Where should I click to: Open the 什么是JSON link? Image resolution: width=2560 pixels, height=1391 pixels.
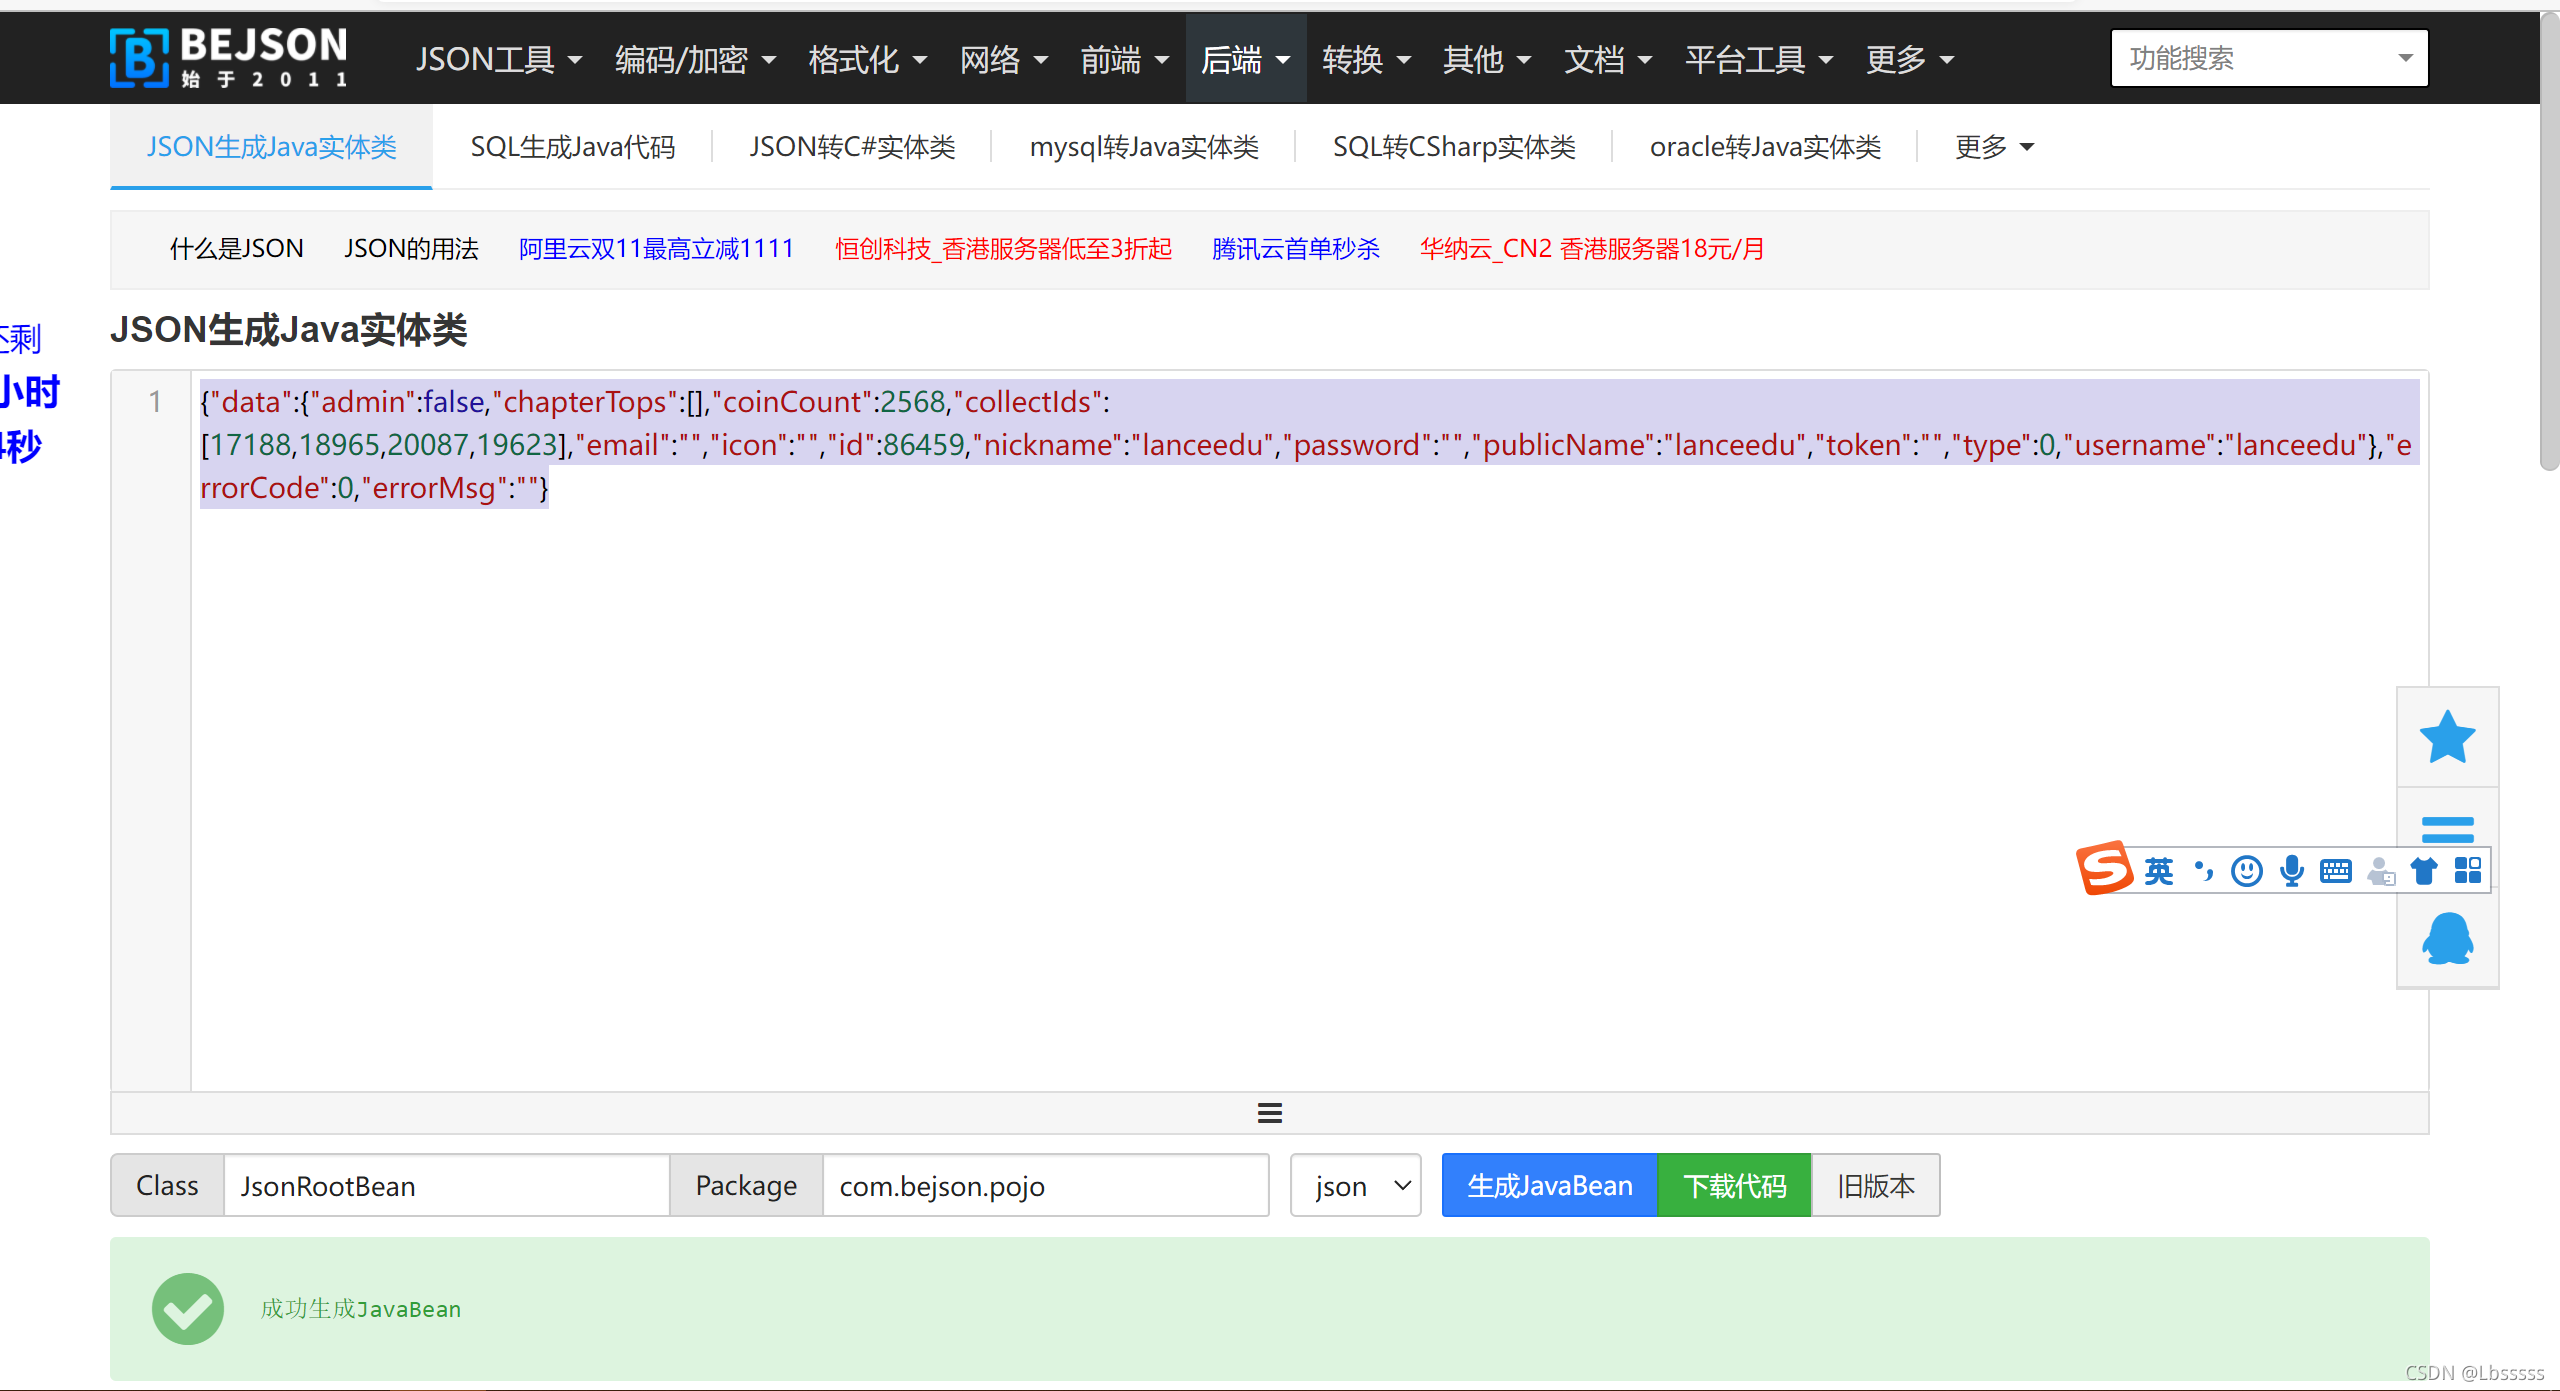point(236,248)
